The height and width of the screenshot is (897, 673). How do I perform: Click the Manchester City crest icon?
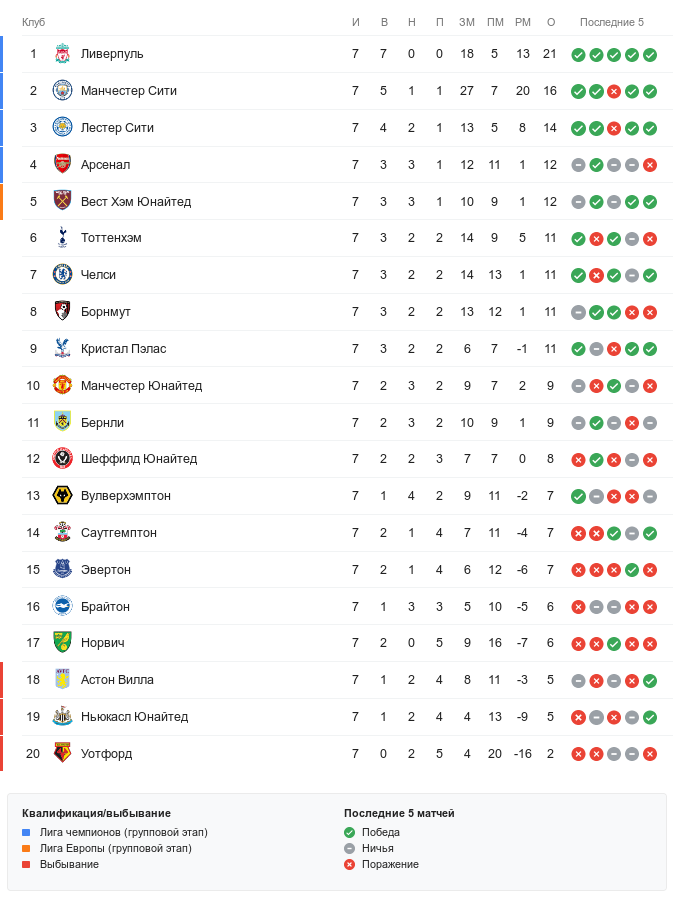coord(62,91)
